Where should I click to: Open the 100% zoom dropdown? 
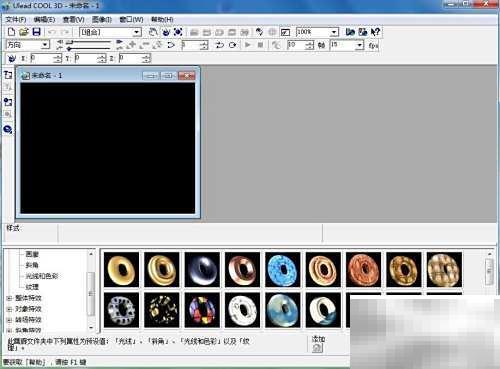tap(334, 32)
